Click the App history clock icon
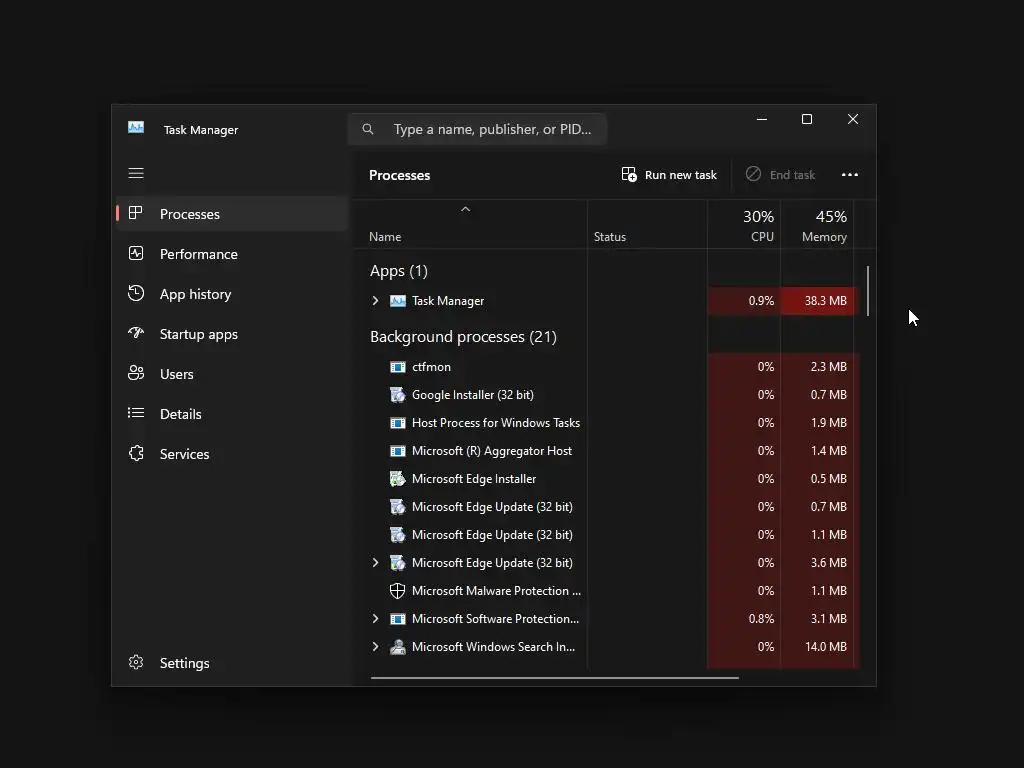The image size is (1024, 768). tap(136, 293)
